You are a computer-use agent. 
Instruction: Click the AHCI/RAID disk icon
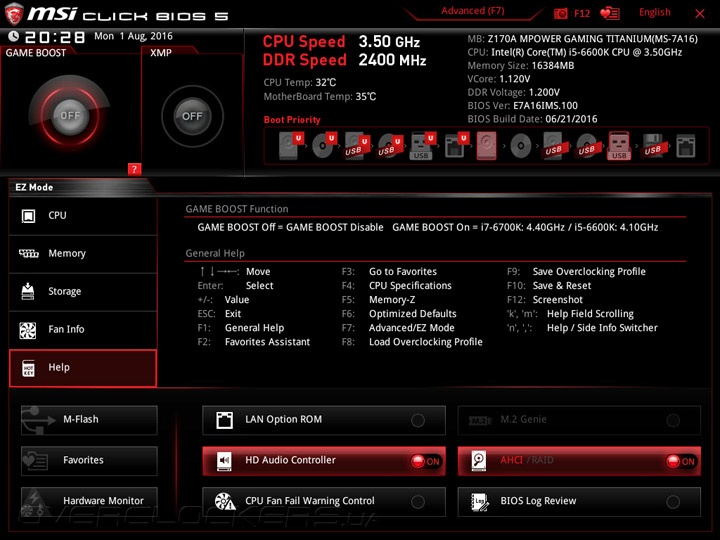pos(479,461)
